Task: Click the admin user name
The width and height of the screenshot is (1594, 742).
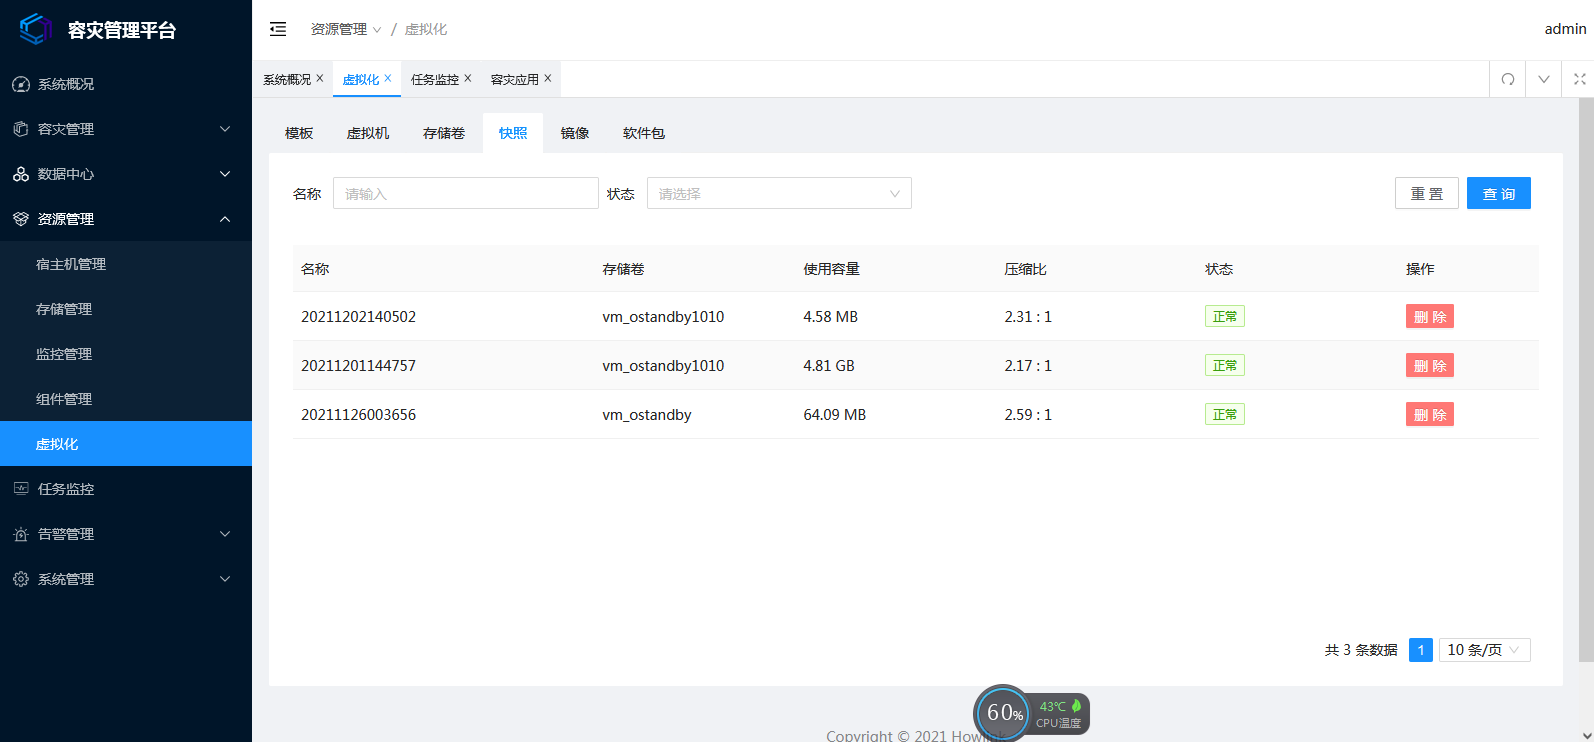Action: tap(1565, 29)
